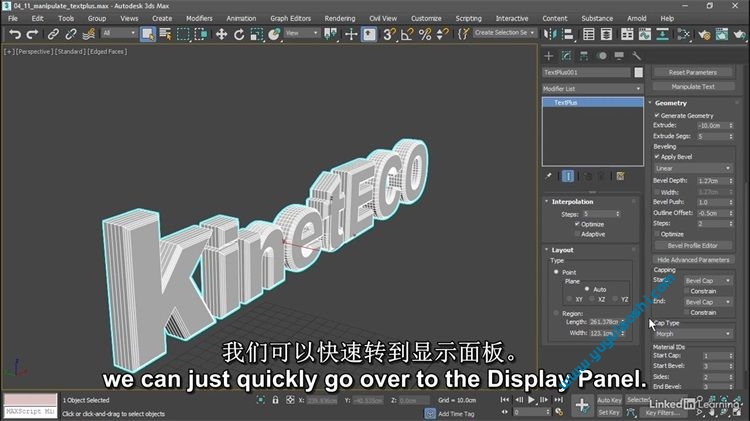Open the Modifiers menu
The image size is (750, 421).
click(199, 18)
